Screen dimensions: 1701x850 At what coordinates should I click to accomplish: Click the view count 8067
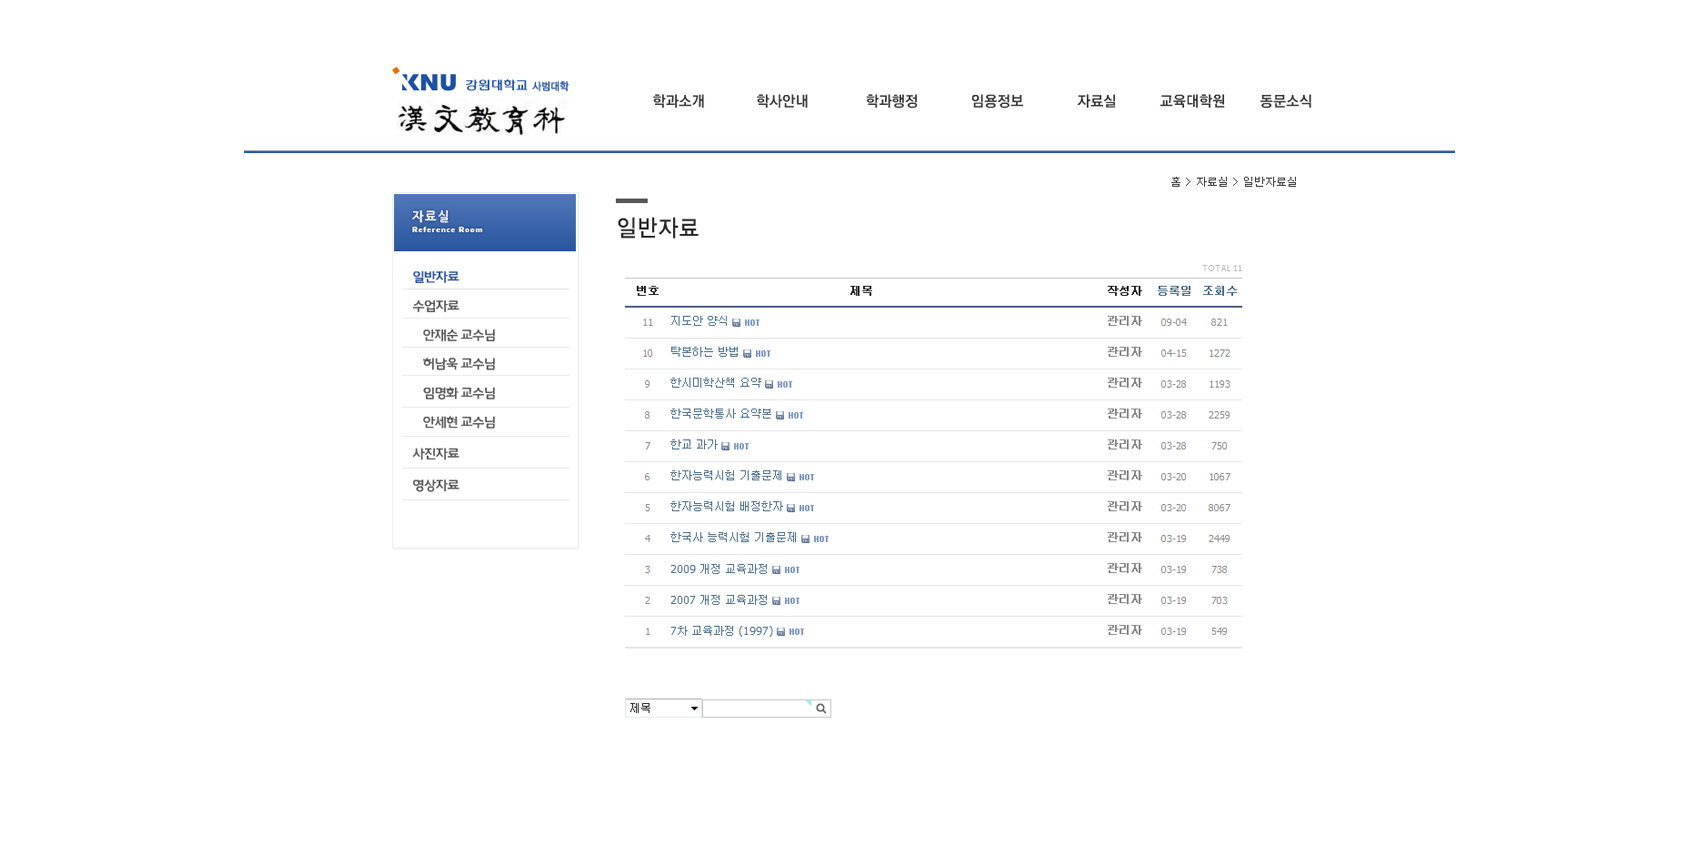click(x=1219, y=508)
